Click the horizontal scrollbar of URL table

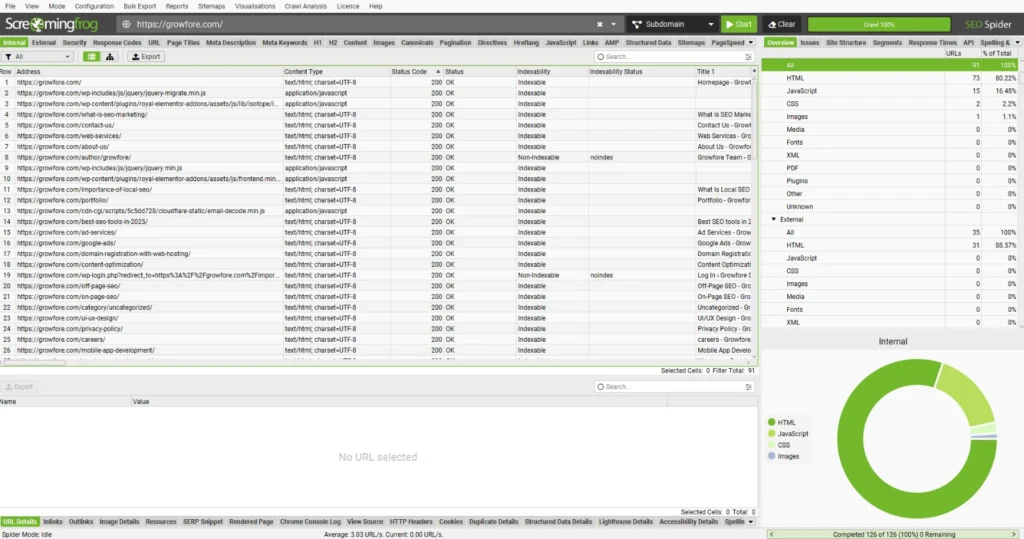pos(33,363)
